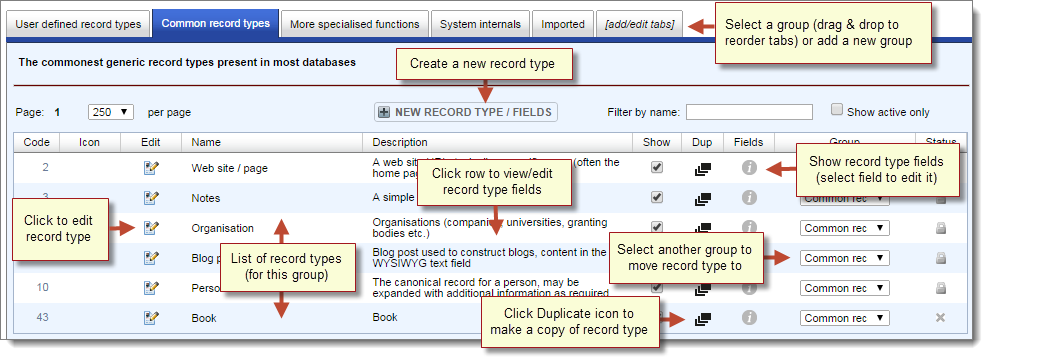Click the Description column header
The width and height of the screenshot is (1055, 363).
pyautogui.click(x=498, y=142)
